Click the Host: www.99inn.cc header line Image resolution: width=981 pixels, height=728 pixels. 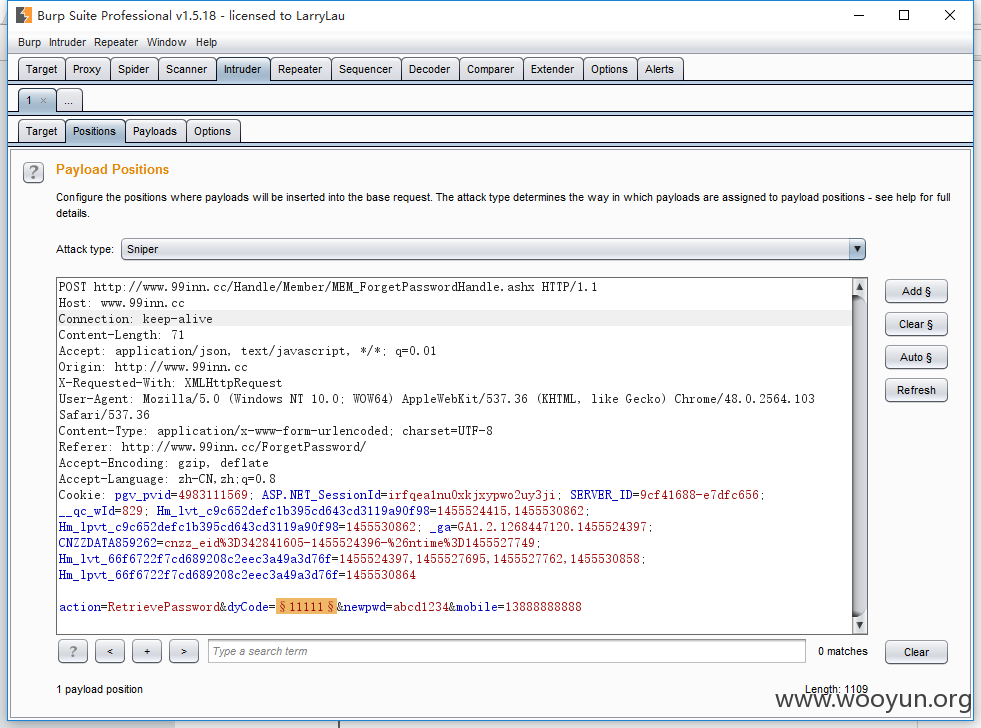coord(121,303)
